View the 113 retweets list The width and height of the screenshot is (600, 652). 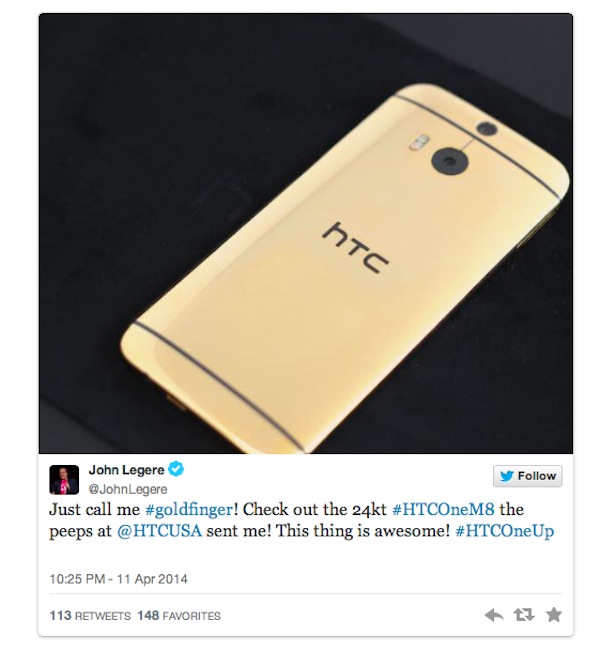[x=90, y=615]
